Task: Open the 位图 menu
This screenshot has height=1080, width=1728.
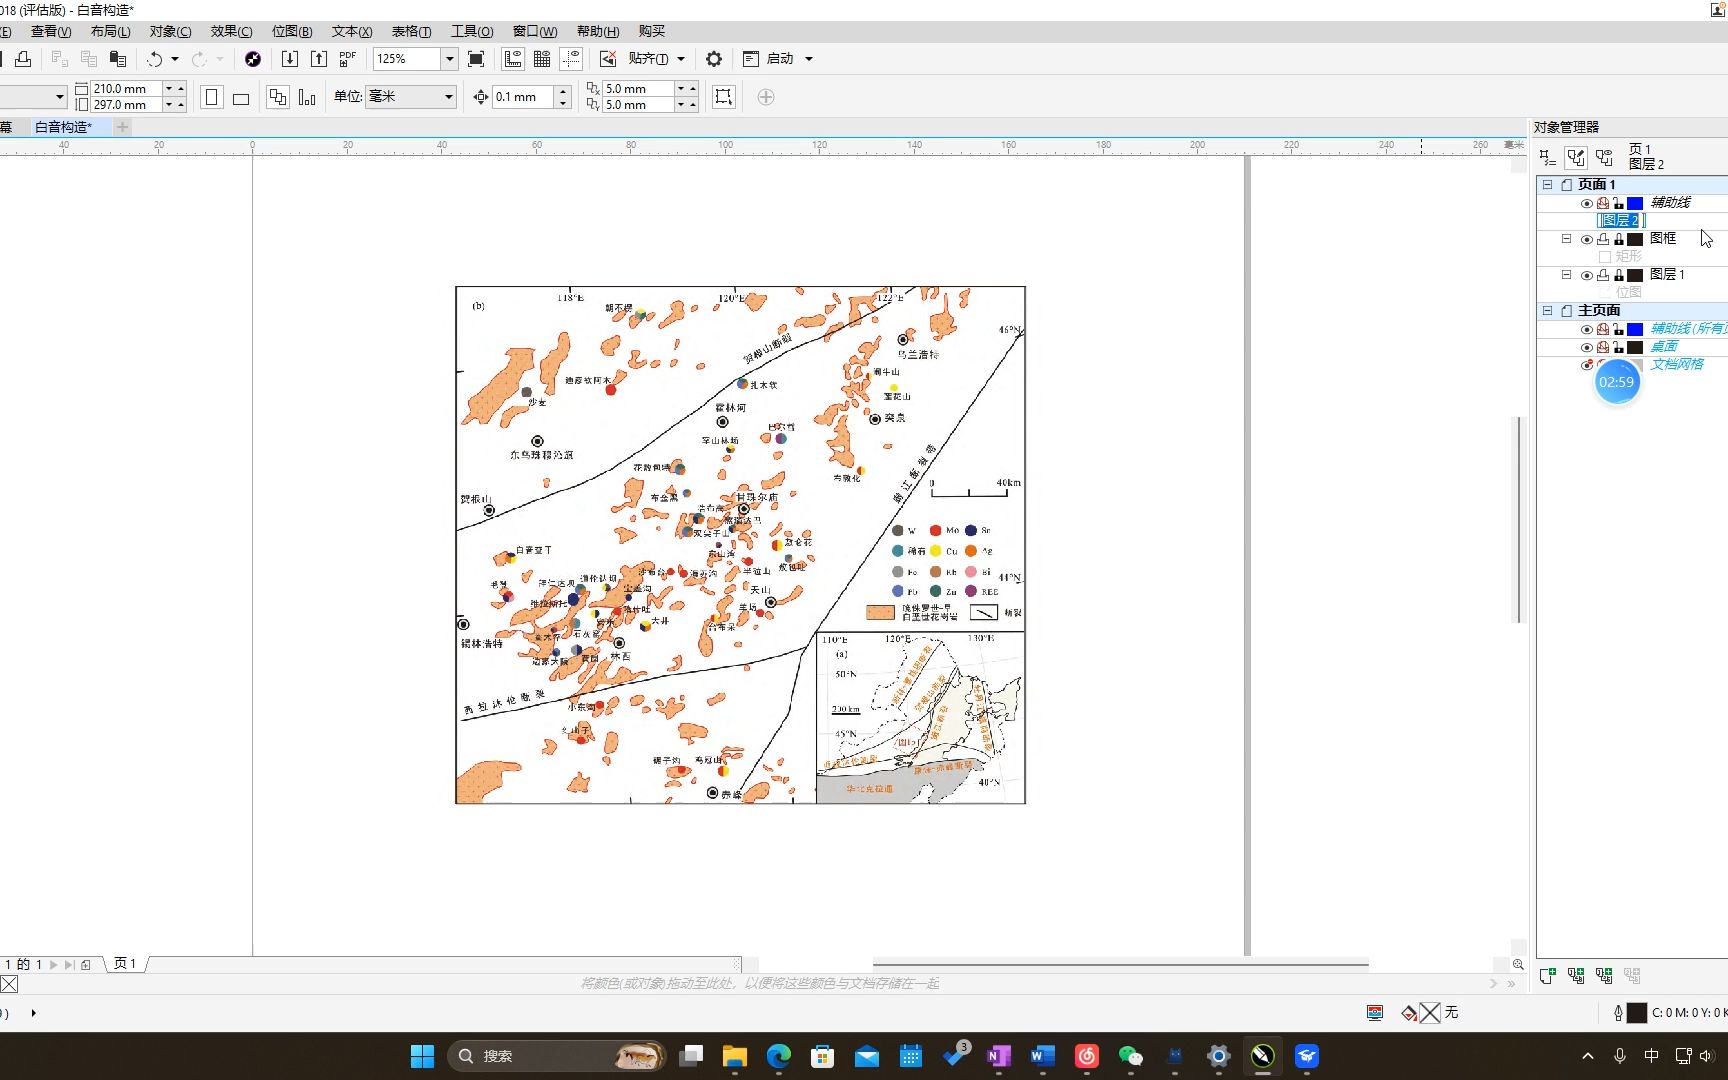Action: point(292,32)
